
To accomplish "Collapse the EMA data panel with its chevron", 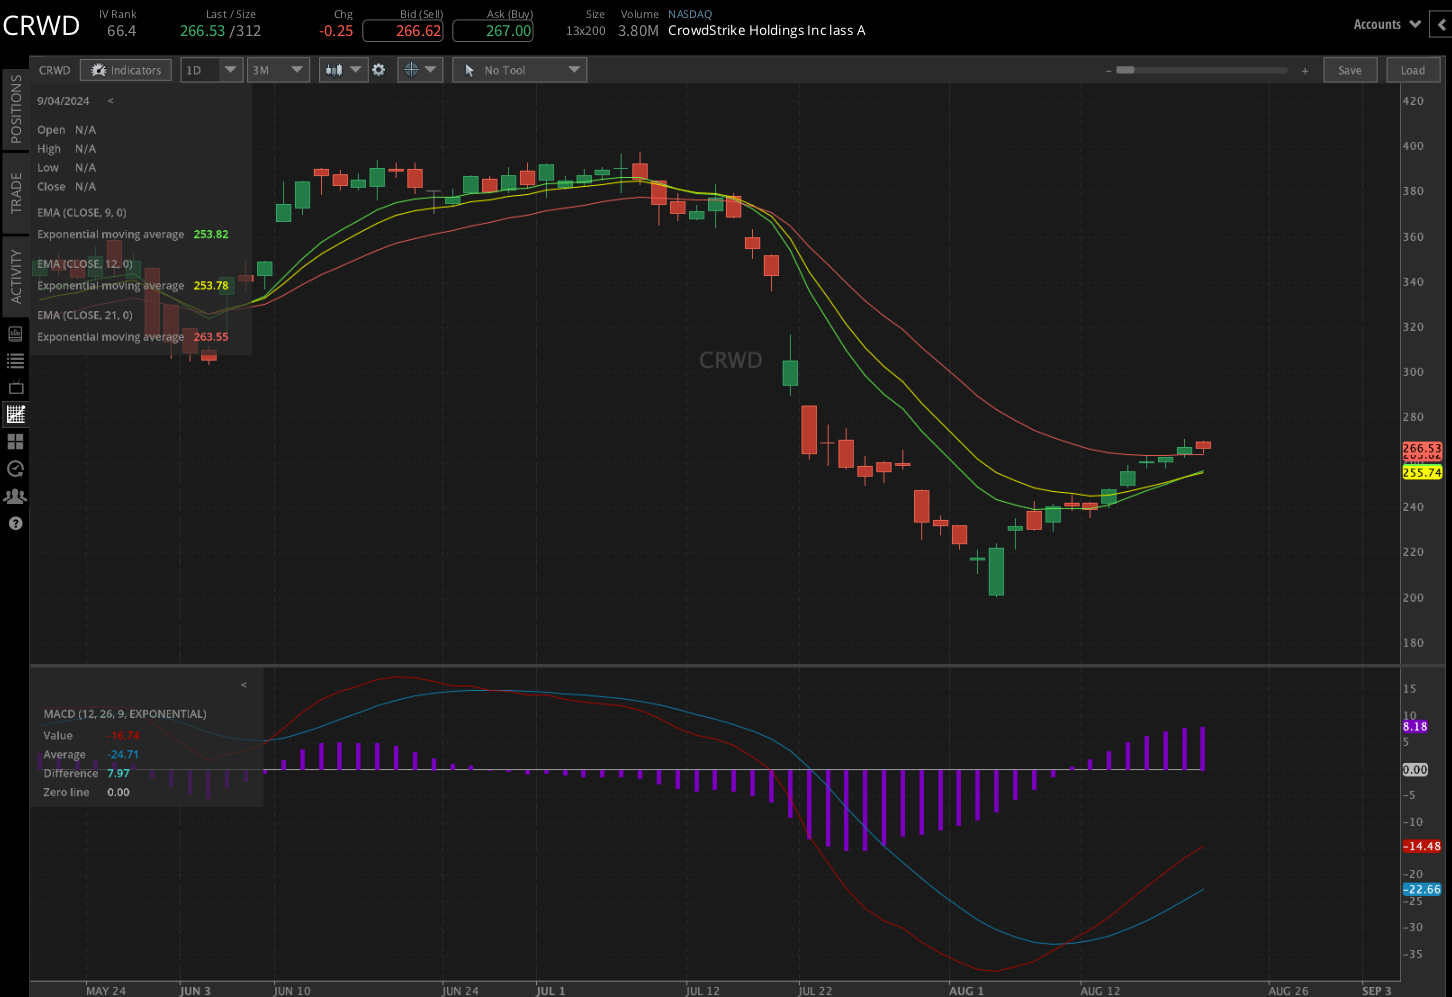I will pyautogui.click(x=109, y=100).
